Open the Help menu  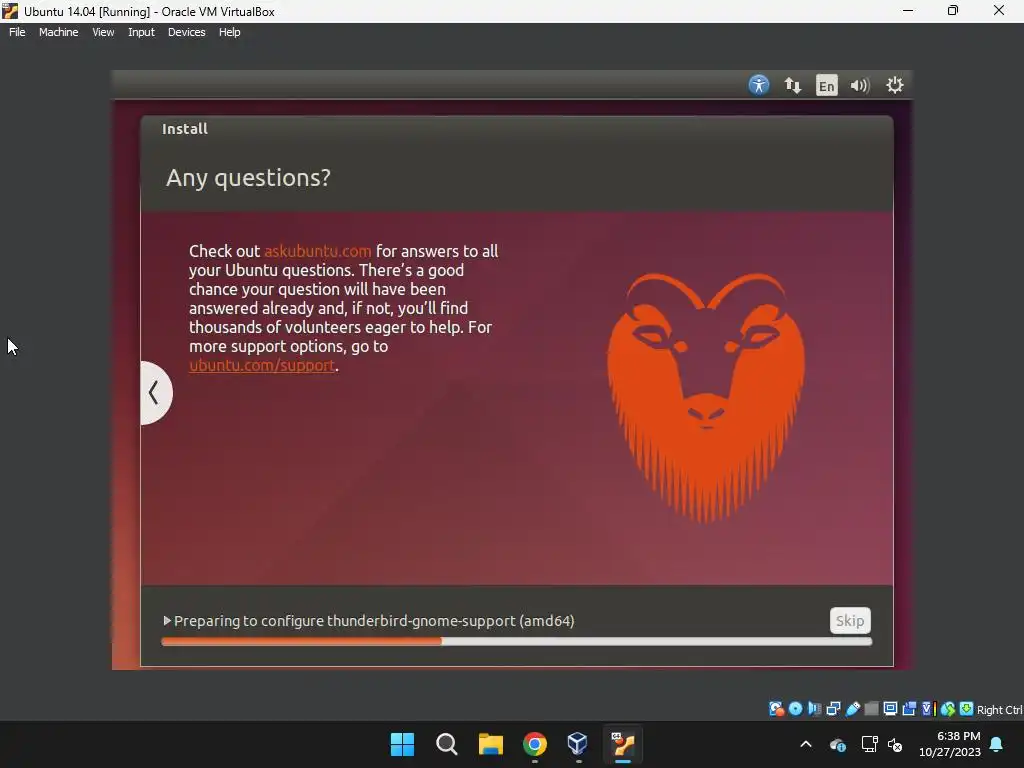229,32
